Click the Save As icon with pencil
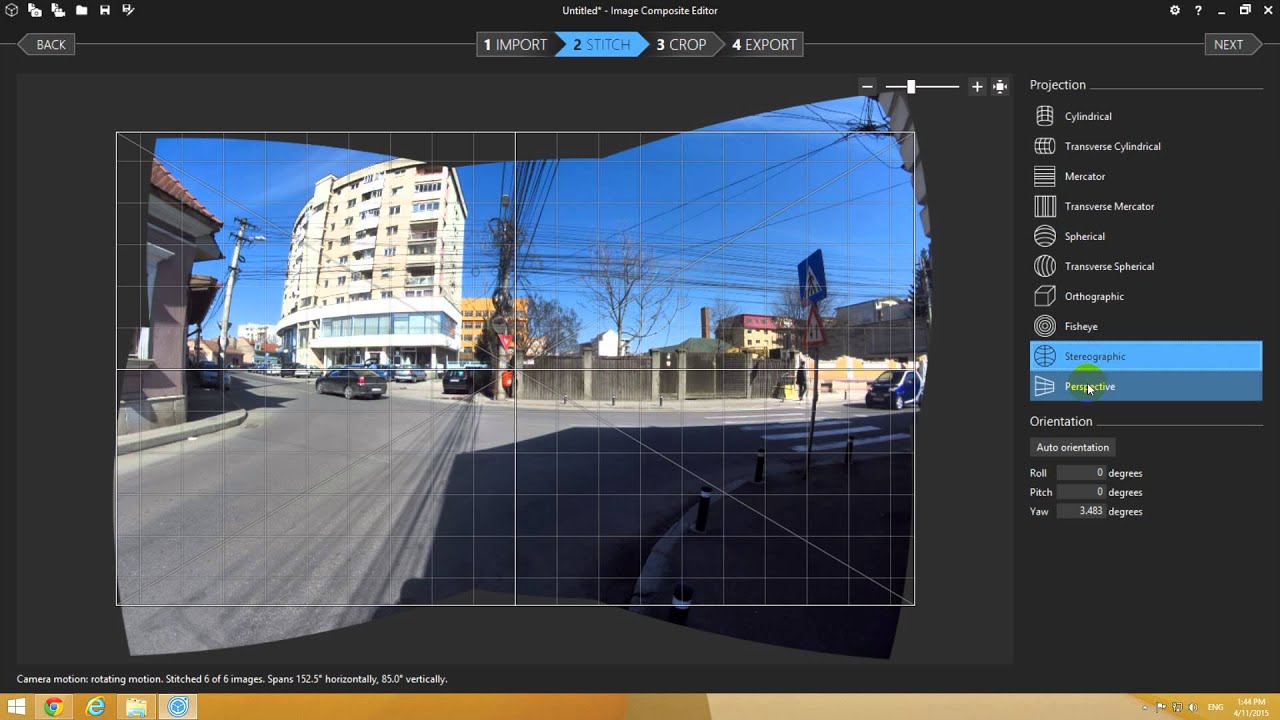This screenshot has height=720, width=1280. [x=128, y=10]
